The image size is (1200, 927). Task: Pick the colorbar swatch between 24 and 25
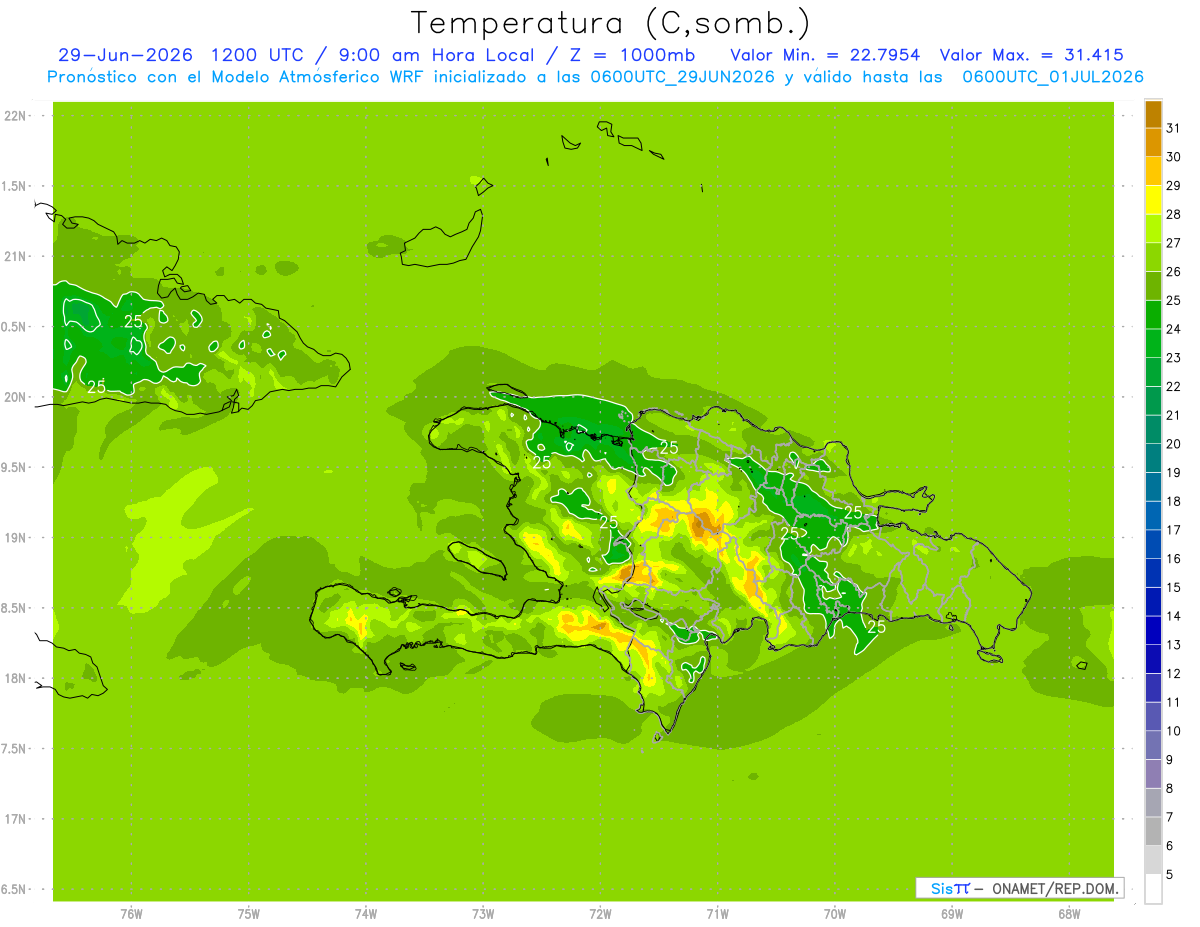pyautogui.click(x=1153, y=315)
